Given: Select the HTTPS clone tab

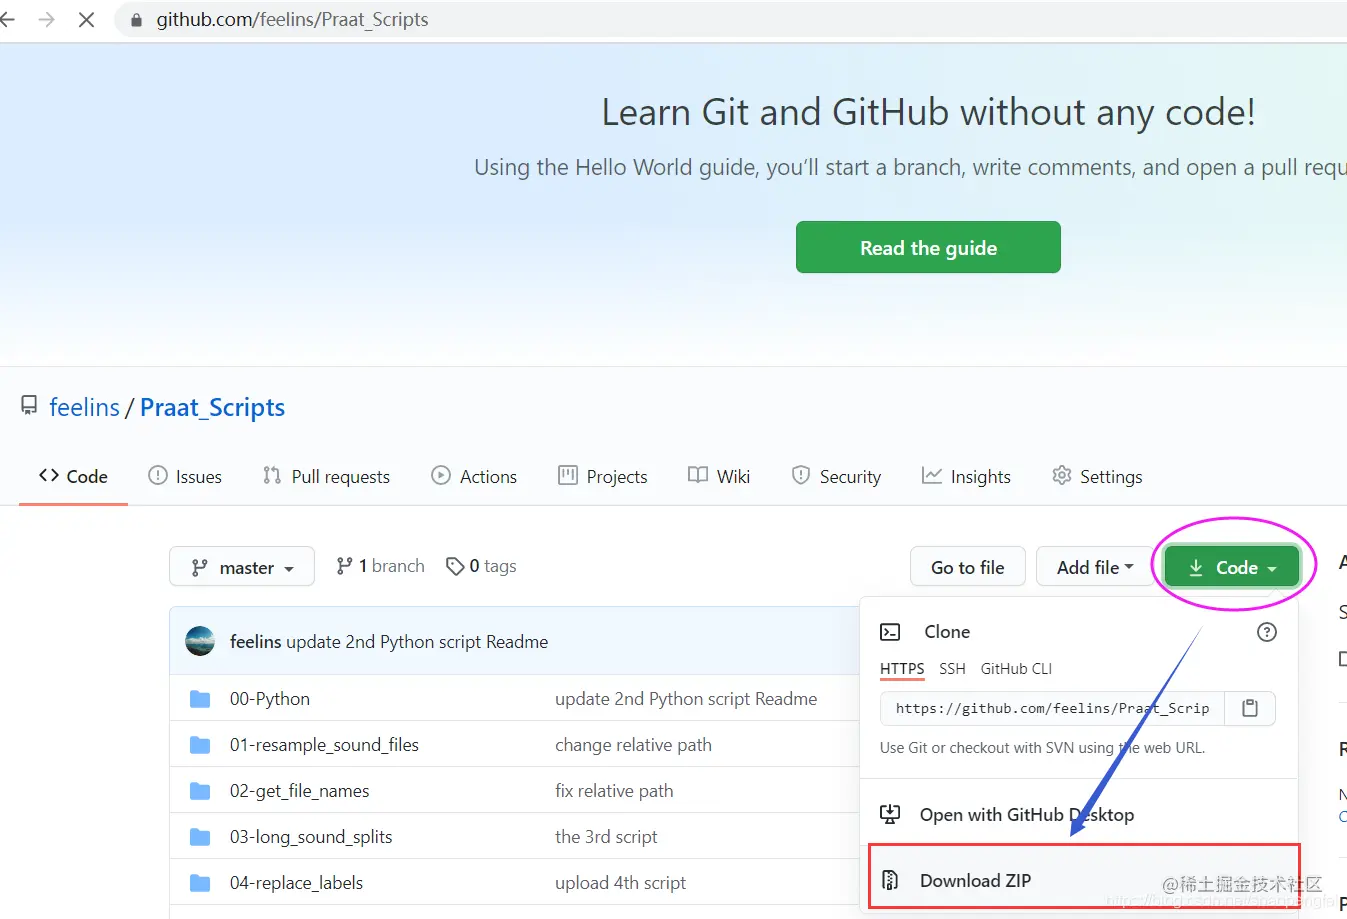Looking at the screenshot, I should [902, 669].
